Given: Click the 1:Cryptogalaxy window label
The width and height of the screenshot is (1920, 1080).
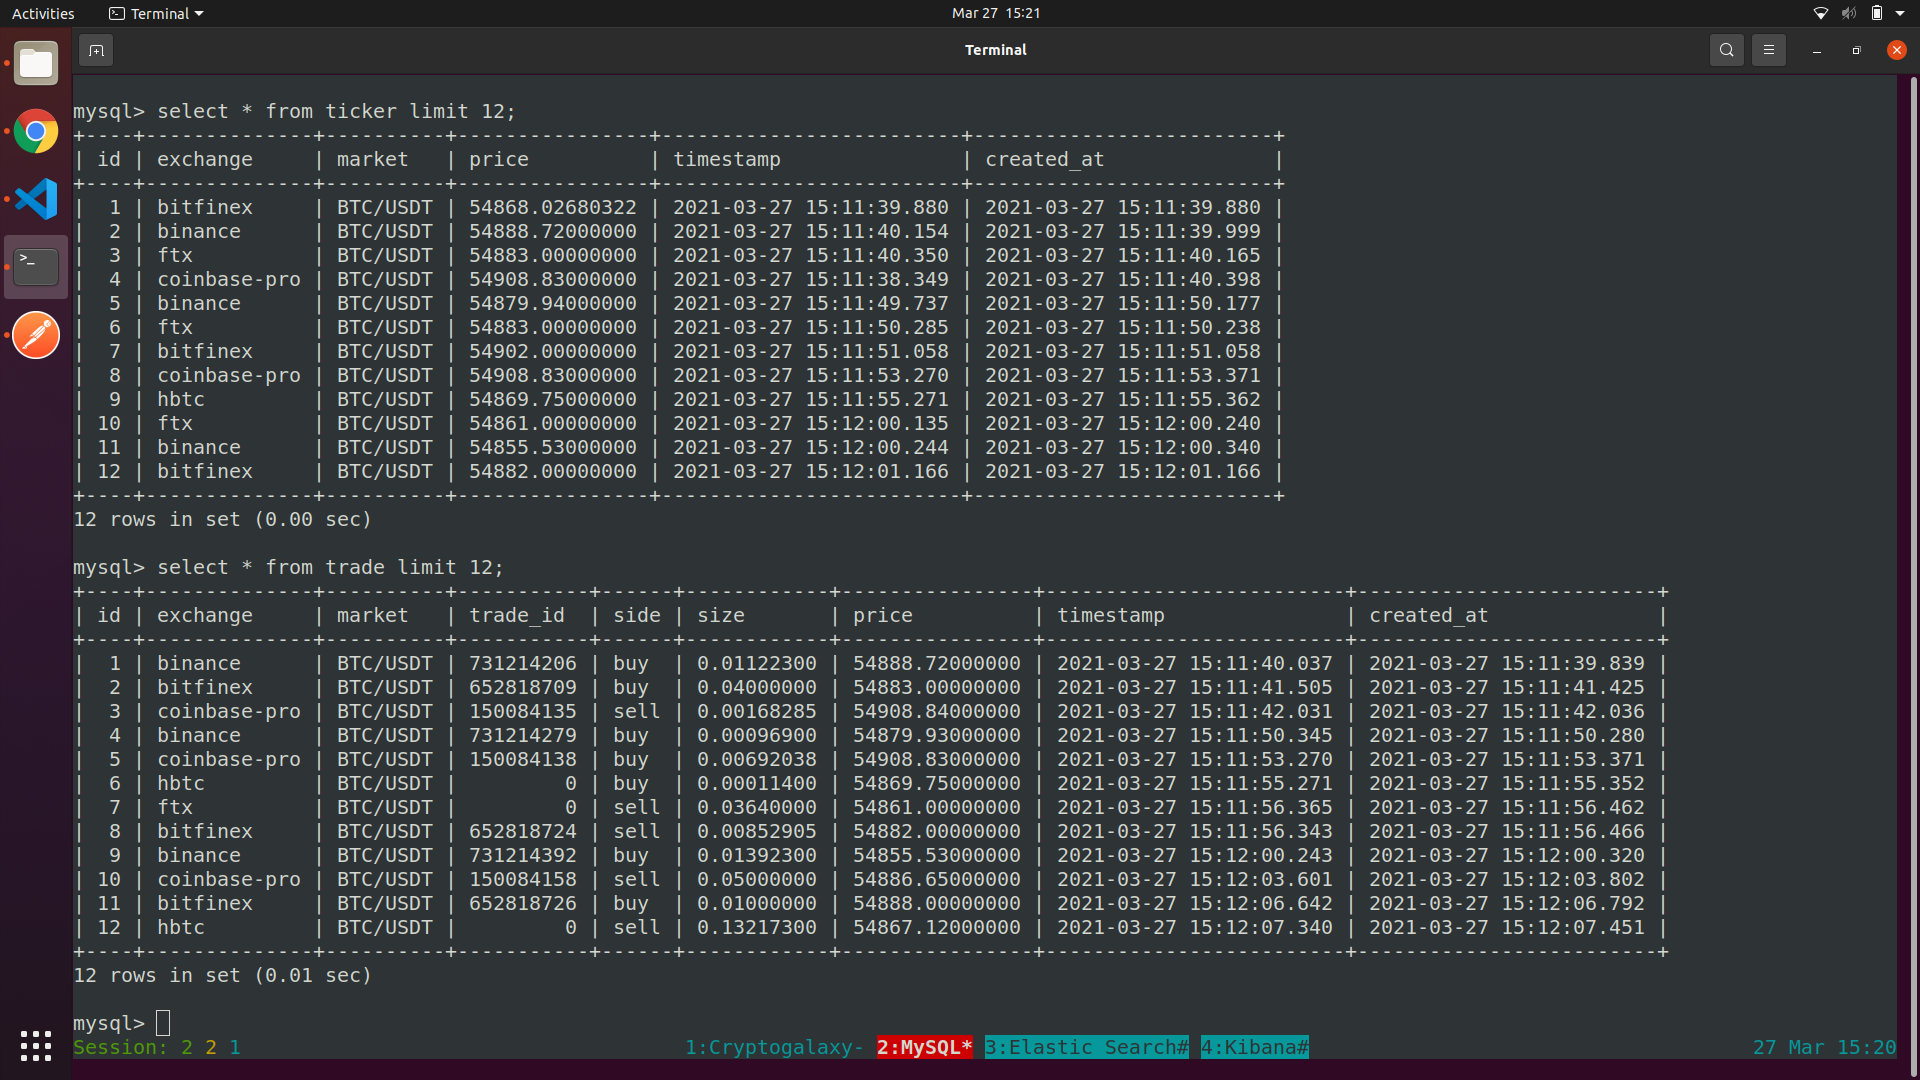Looking at the screenshot, I should point(773,1047).
